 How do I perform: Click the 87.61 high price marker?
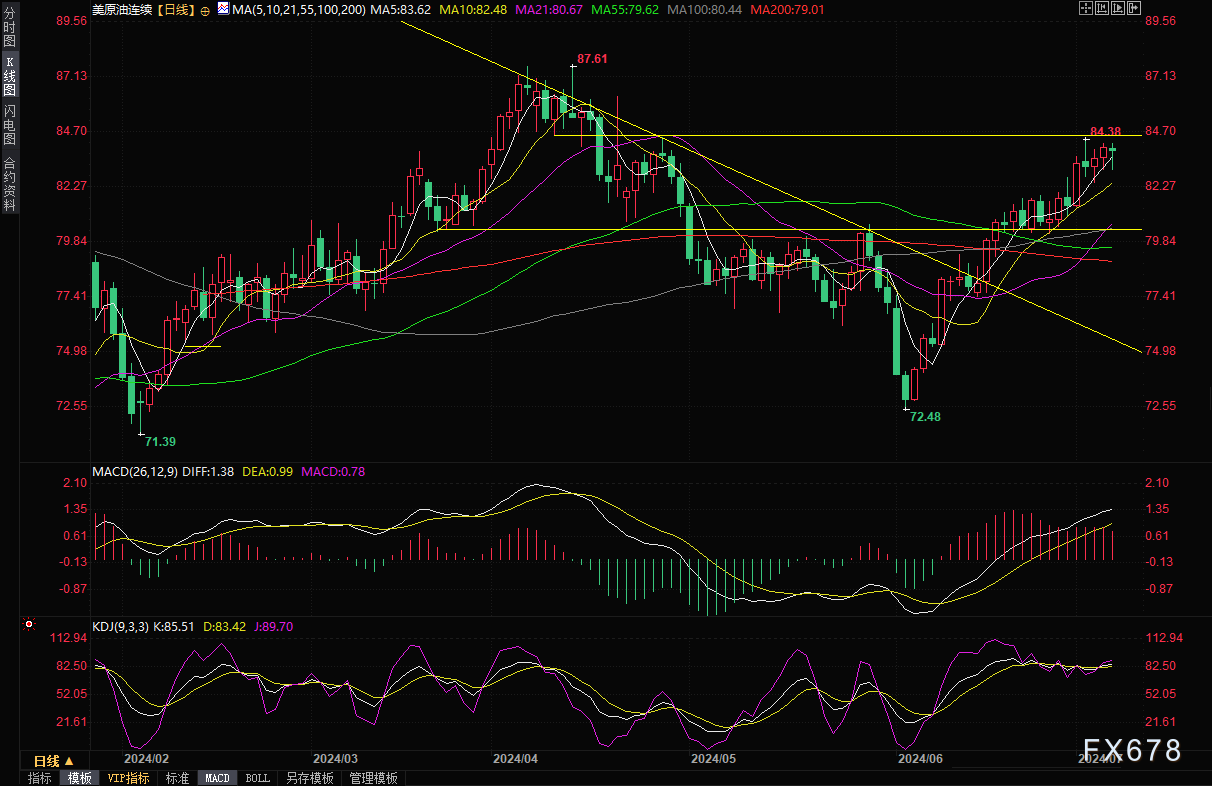(x=593, y=59)
